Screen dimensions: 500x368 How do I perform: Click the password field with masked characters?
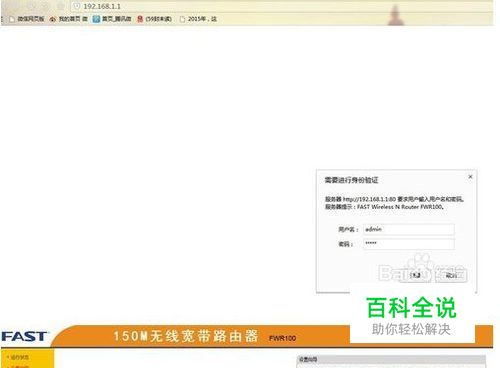coord(409,244)
